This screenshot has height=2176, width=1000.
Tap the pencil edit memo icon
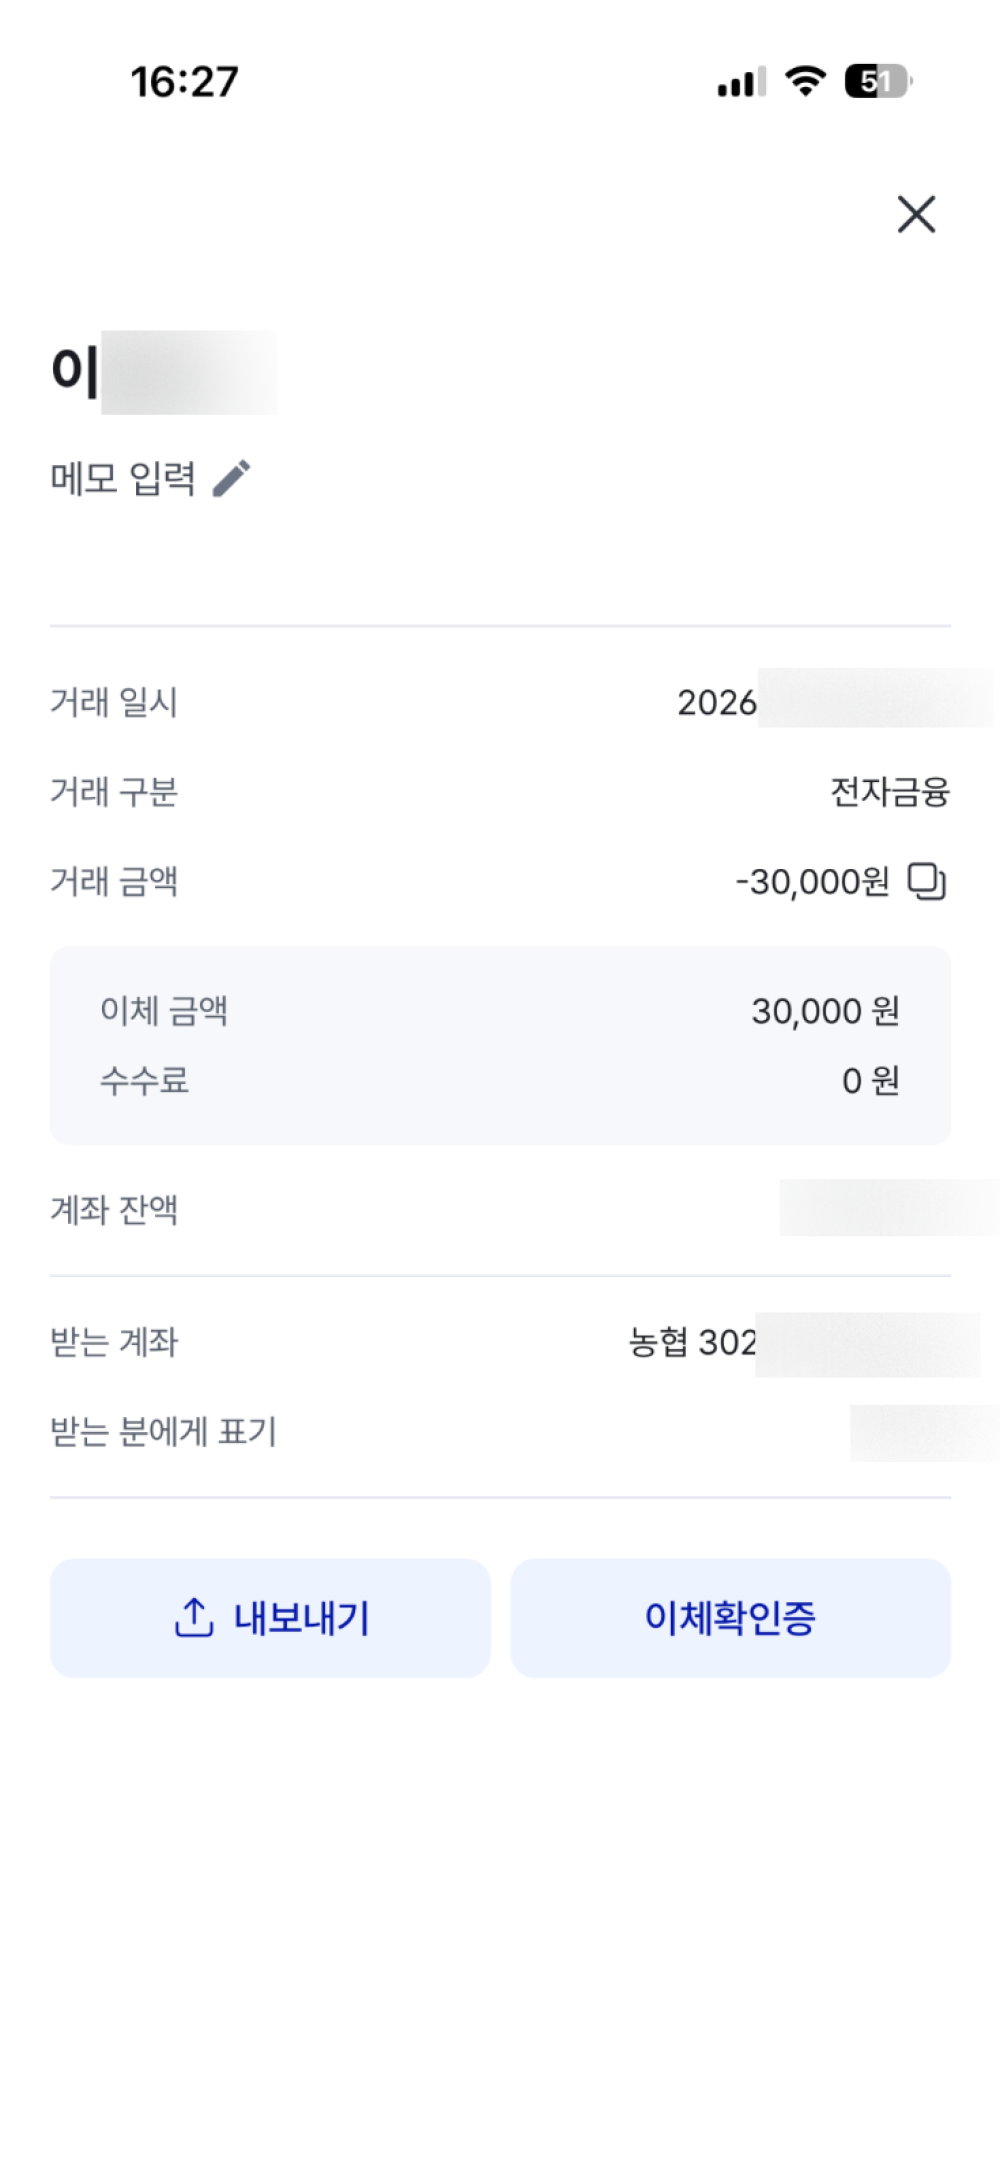click(232, 478)
